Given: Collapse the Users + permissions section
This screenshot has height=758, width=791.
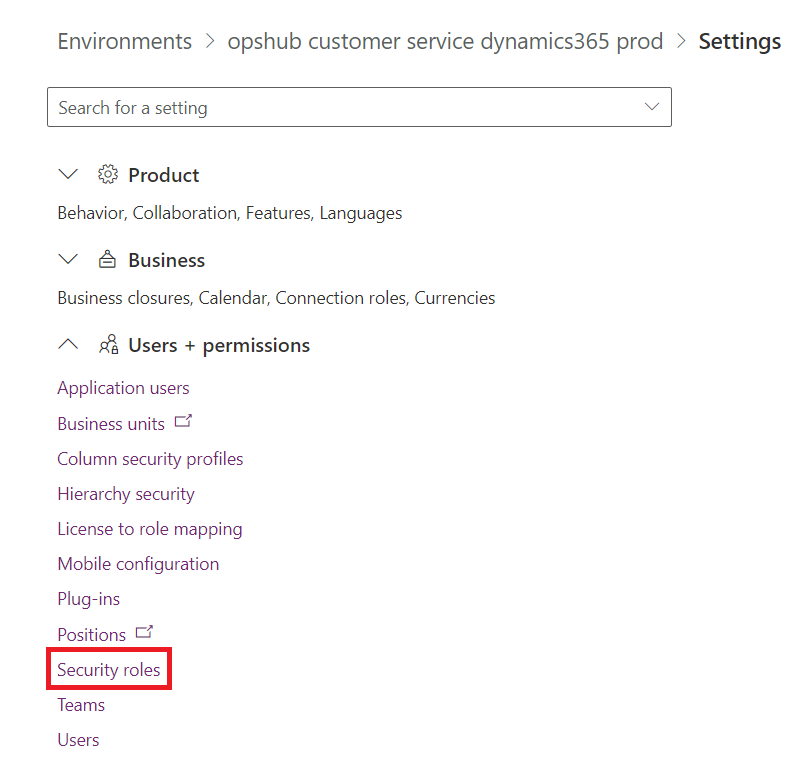Looking at the screenshot, I should [x=68, y=345].
